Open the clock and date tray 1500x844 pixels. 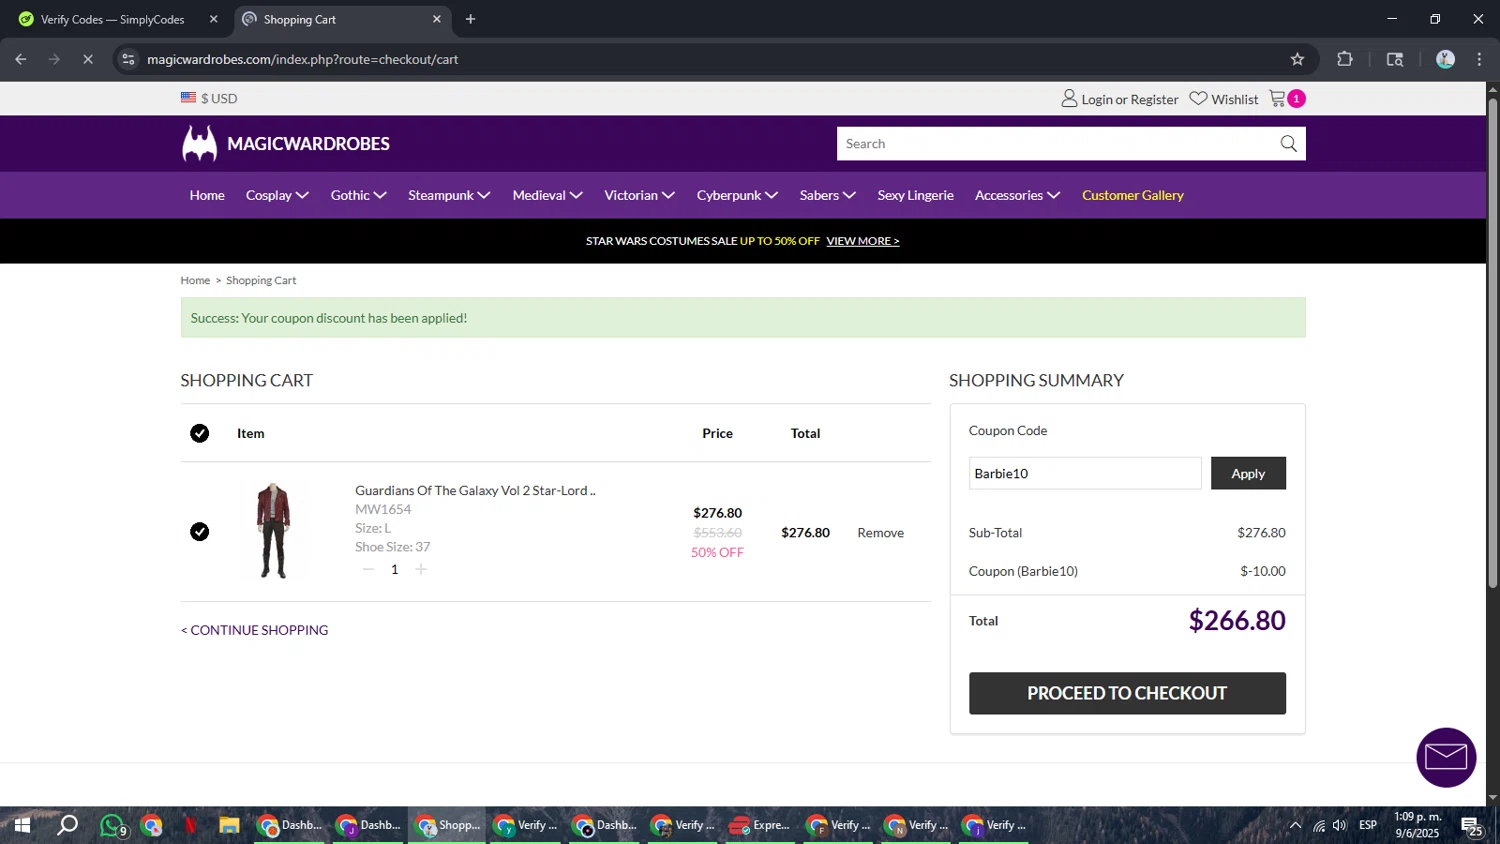point(1417,825)
